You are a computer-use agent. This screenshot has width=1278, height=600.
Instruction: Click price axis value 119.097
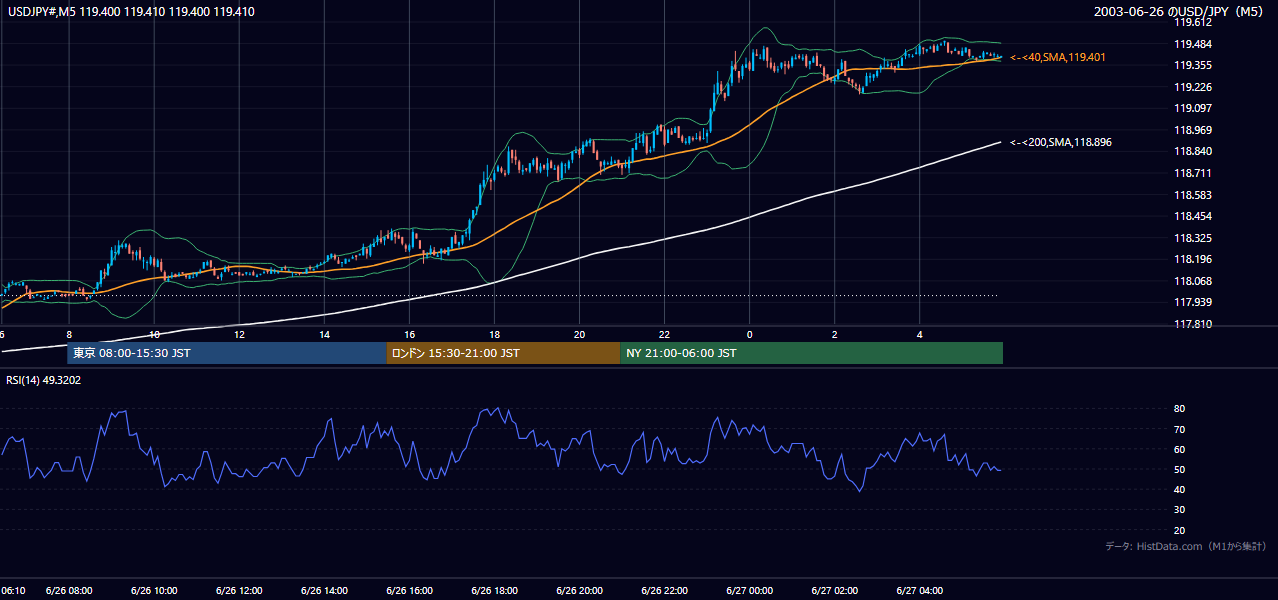[x=1194, y=109]
